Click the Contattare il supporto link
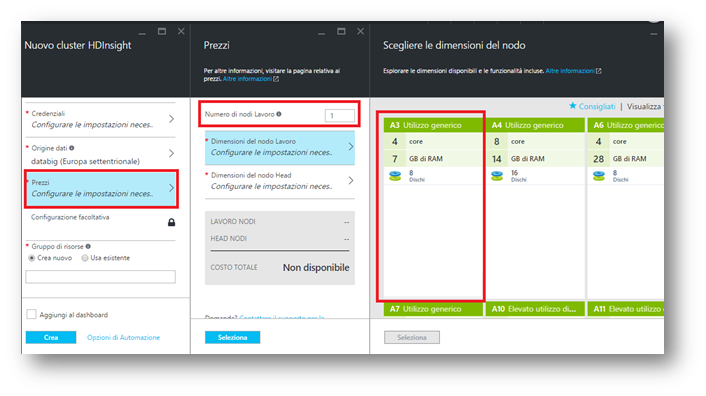Image resolution: width=706 pixels, height=396 pixels. 282,317
